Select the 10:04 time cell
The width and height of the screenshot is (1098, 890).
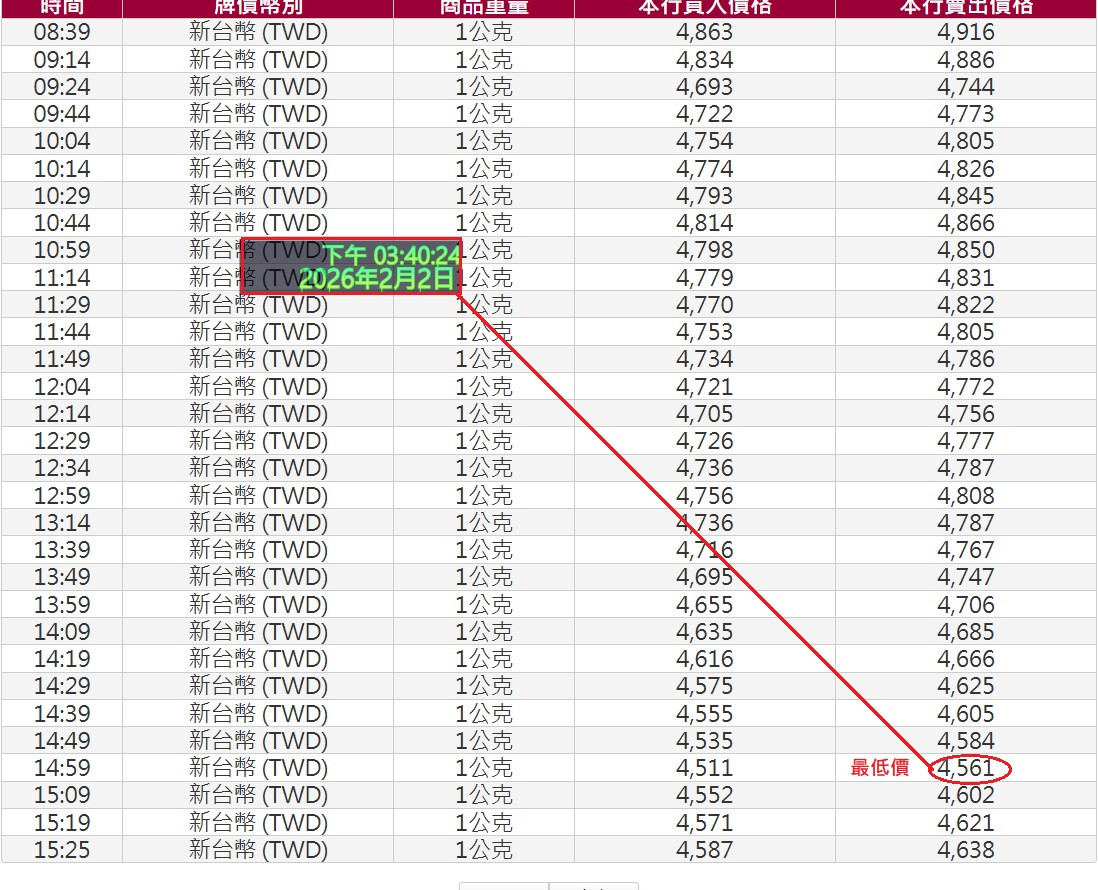[62, 141]
